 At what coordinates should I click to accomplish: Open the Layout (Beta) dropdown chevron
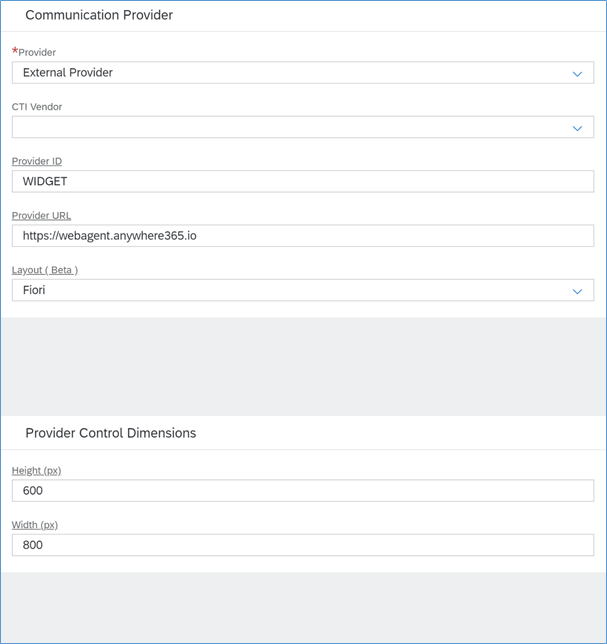[577, 291]
